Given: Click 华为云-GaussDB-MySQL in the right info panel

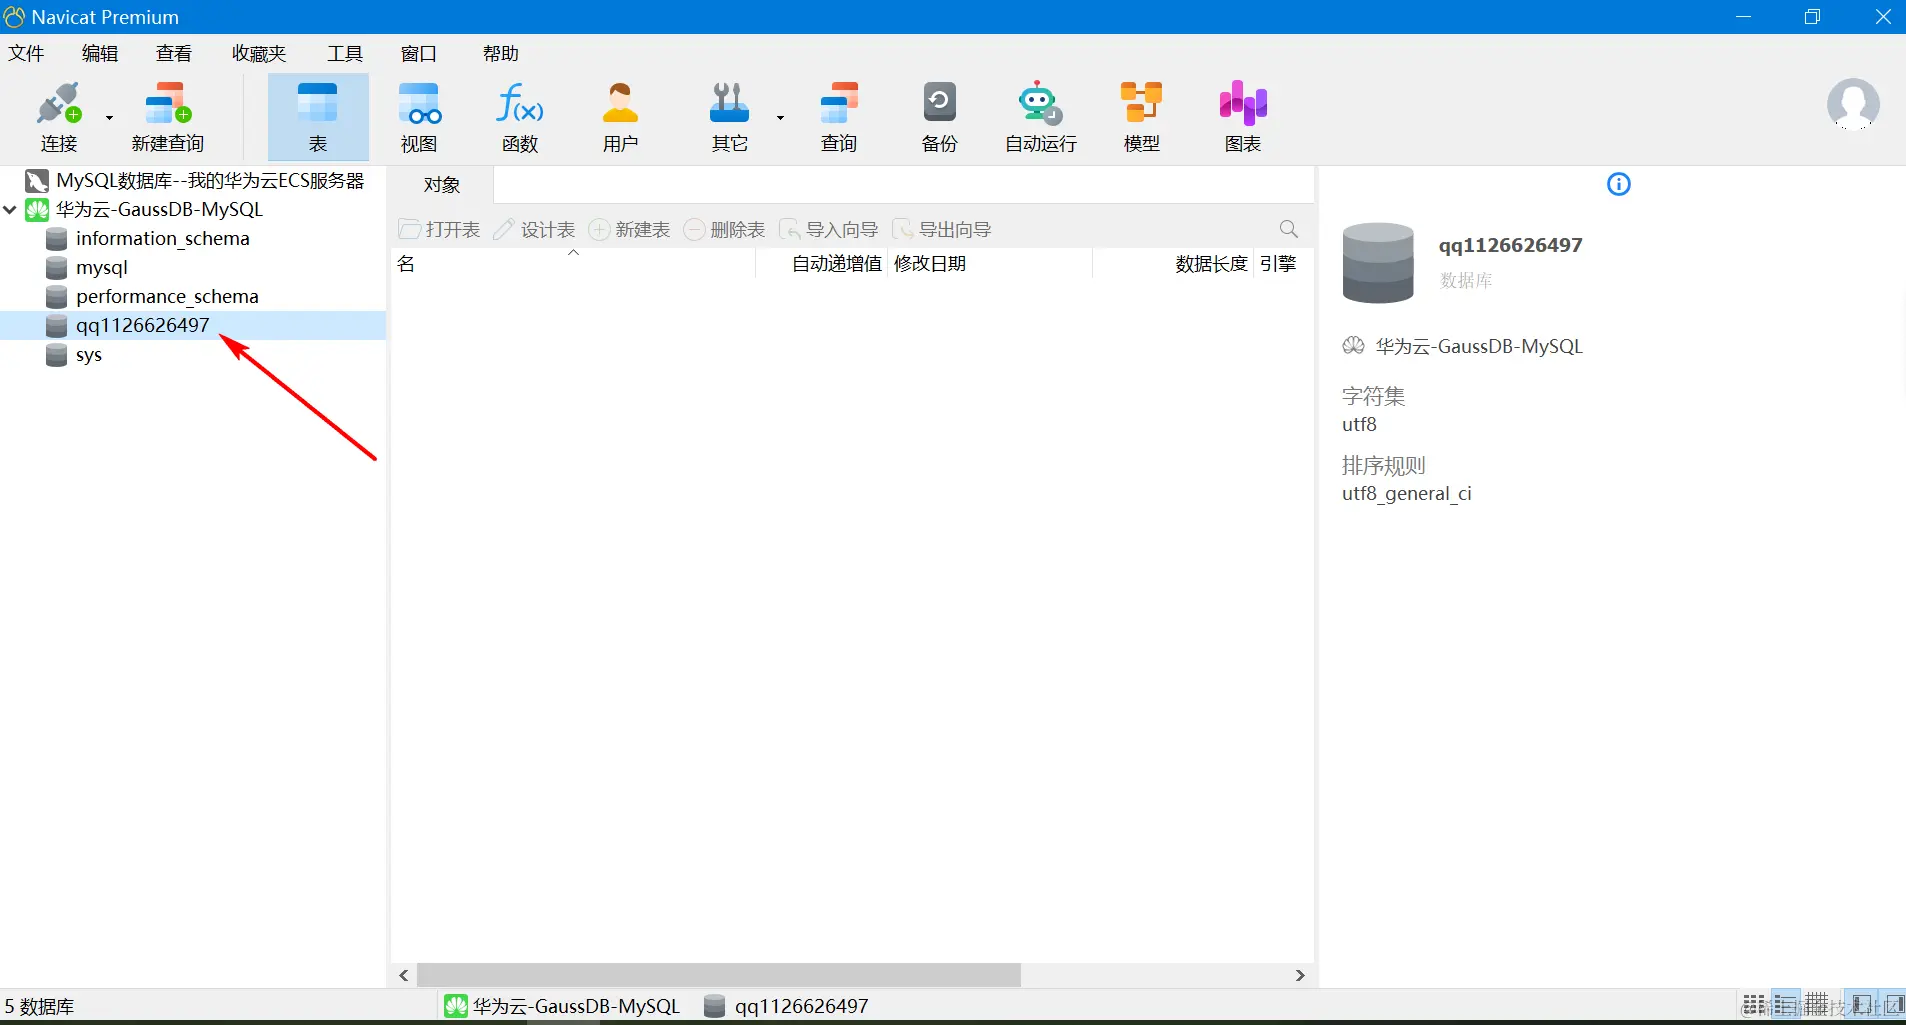Looking at the screenshot, I should click(x=1478, y=347).
